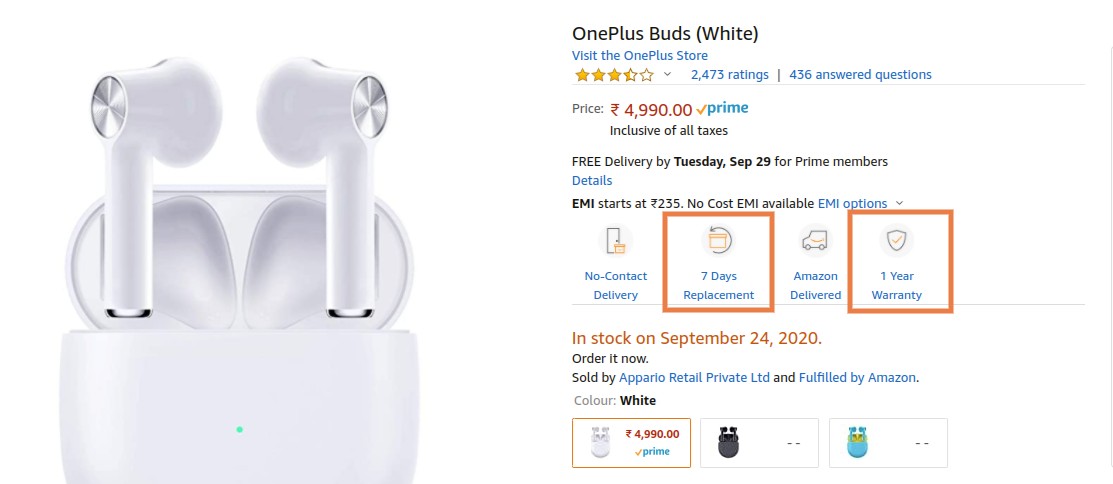
Task: Click the No-Contact Delivery icon
Action: [615, 241]
